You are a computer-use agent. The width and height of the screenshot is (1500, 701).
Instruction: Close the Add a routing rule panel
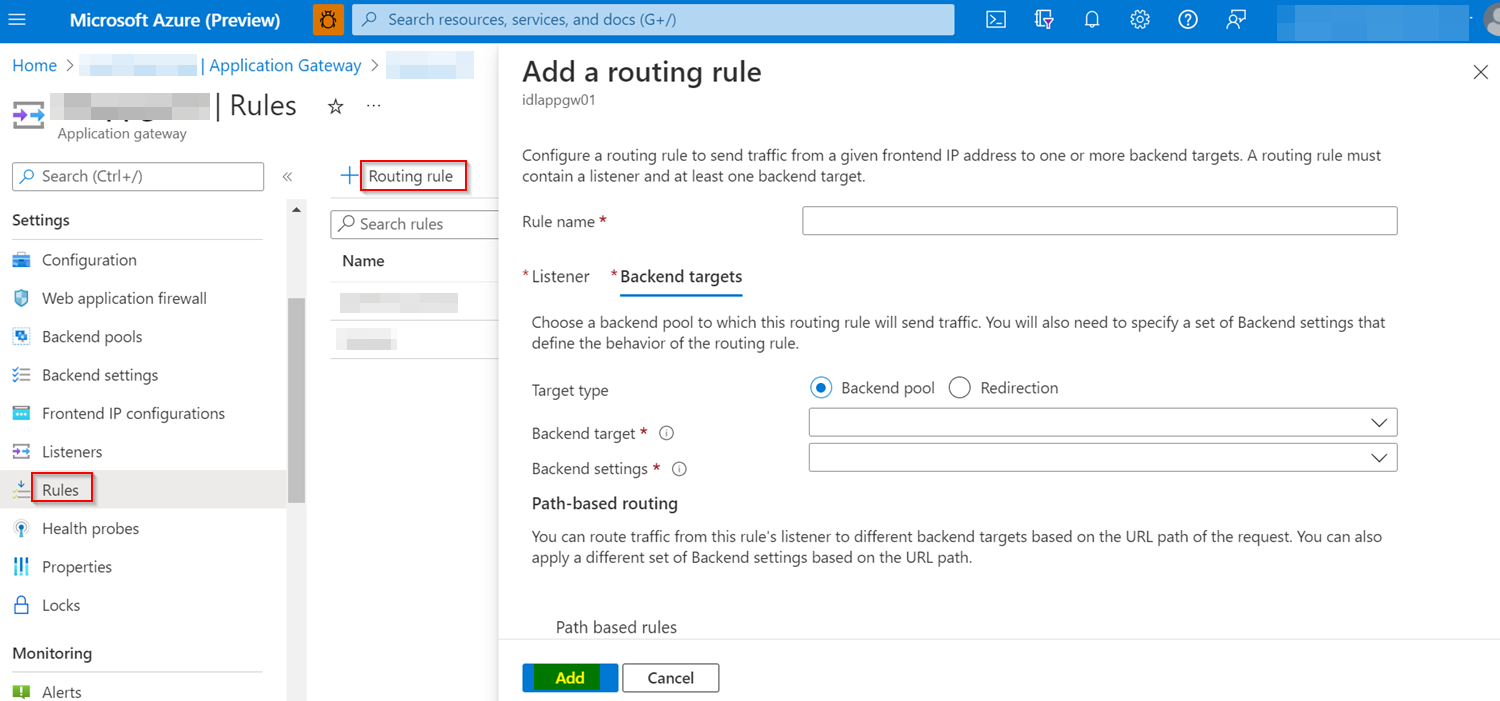click(1481, 72)
